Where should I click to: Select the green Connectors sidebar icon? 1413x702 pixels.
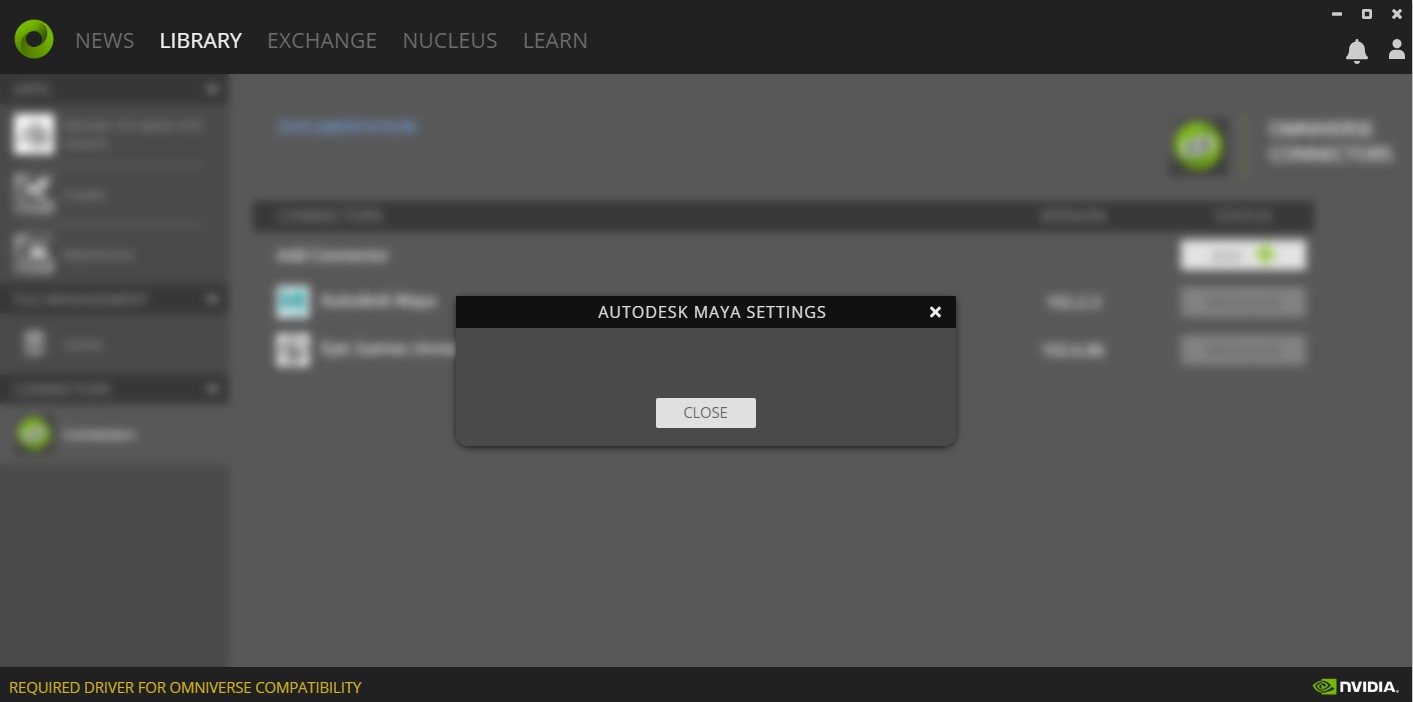click(x=34, y=434)
